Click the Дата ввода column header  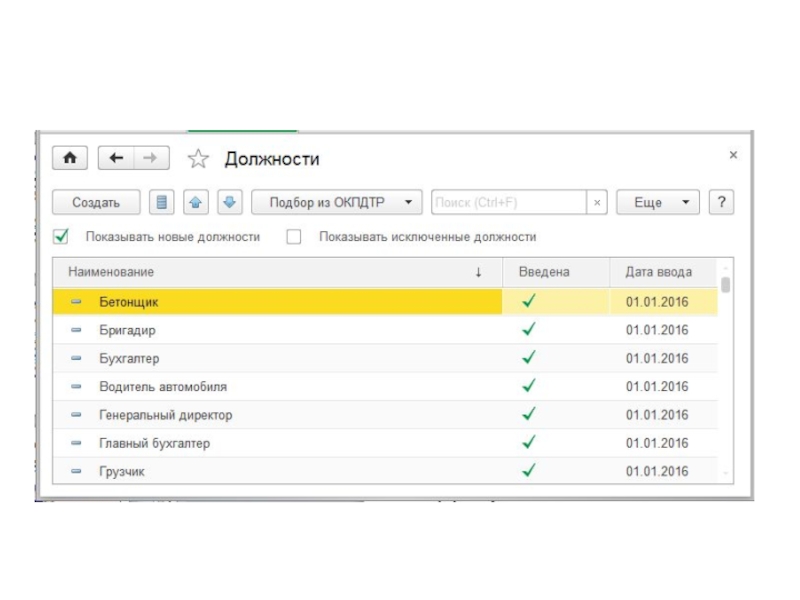pyautogui.click(x=658, y=272)
